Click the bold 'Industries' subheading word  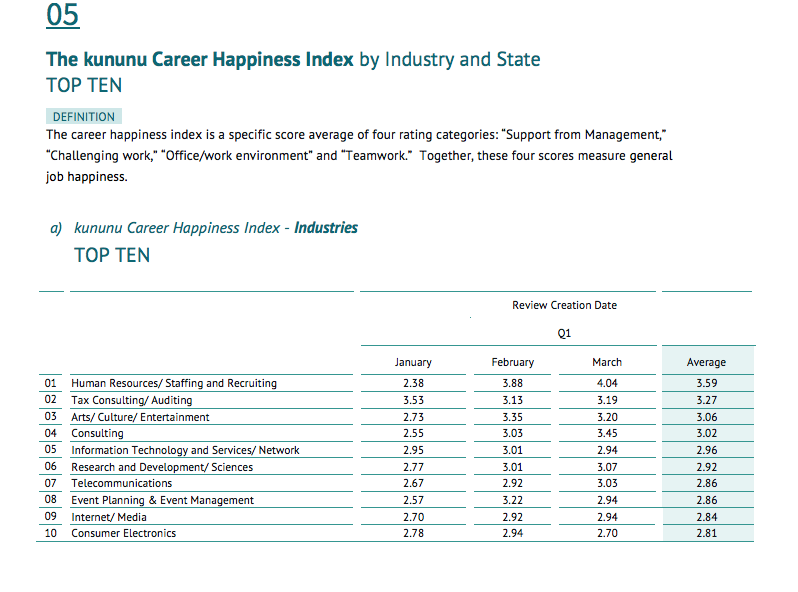click(325, 228)
